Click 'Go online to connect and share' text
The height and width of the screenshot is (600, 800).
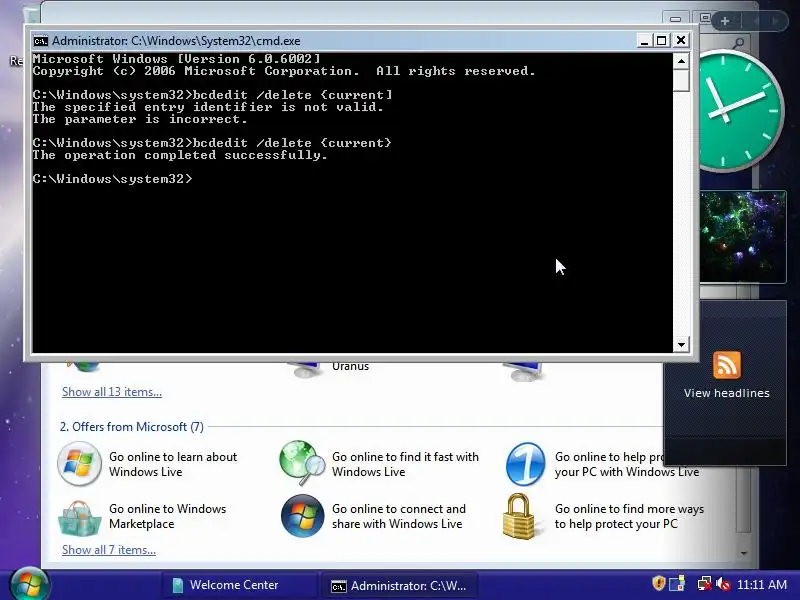point(398,516)
